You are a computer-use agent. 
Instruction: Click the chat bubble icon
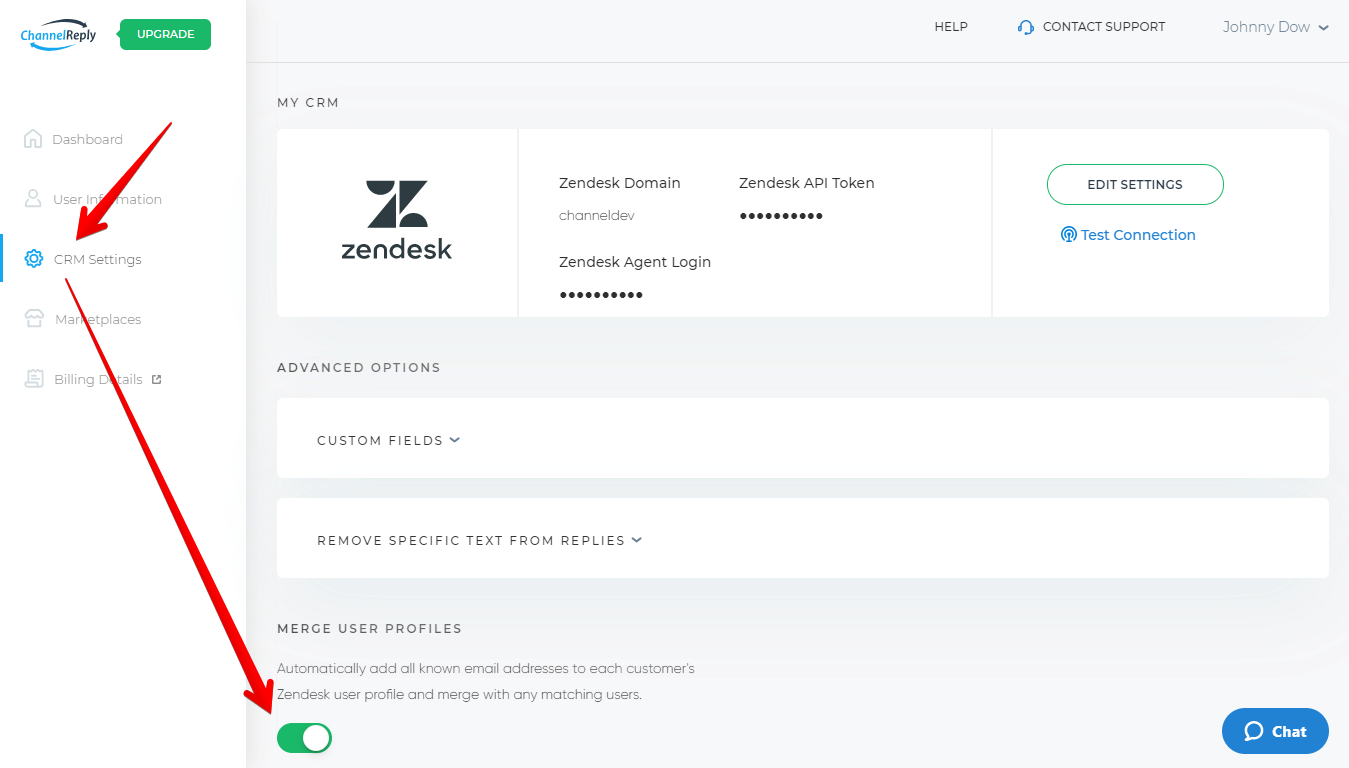tap(1253, 731)
